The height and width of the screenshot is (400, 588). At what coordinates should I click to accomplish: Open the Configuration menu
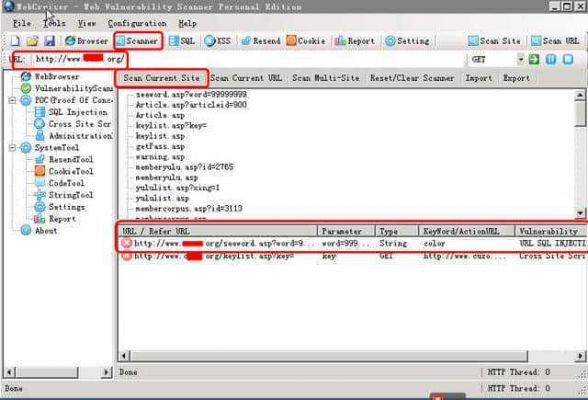point(137,23)
